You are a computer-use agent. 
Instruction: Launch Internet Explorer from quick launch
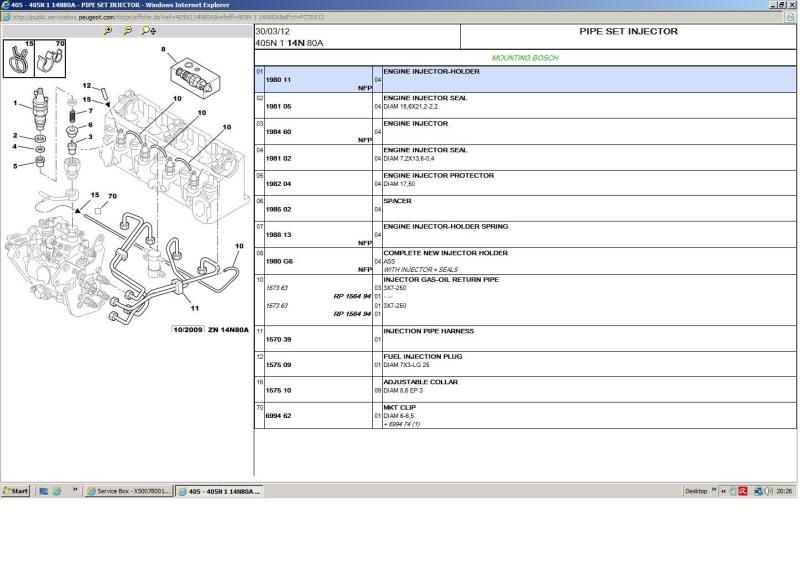point(57,491)
